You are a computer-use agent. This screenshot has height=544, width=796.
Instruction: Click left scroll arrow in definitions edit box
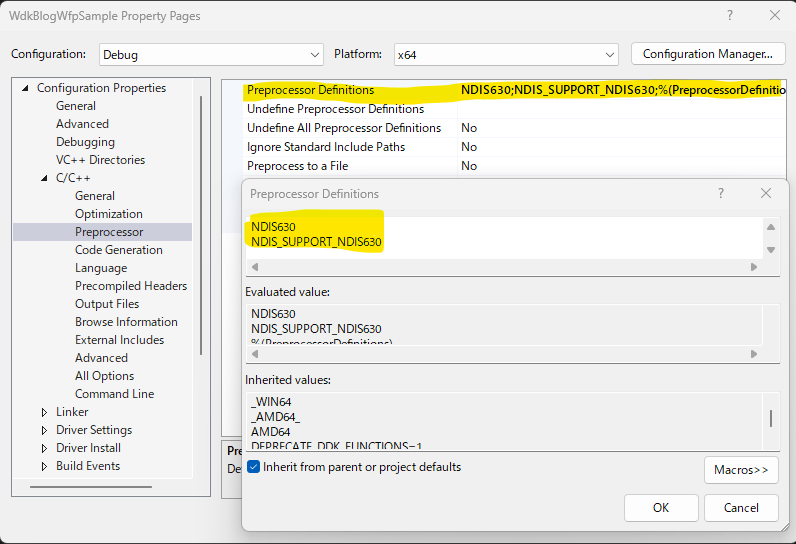pyautogui.click(x=255, y=267)
